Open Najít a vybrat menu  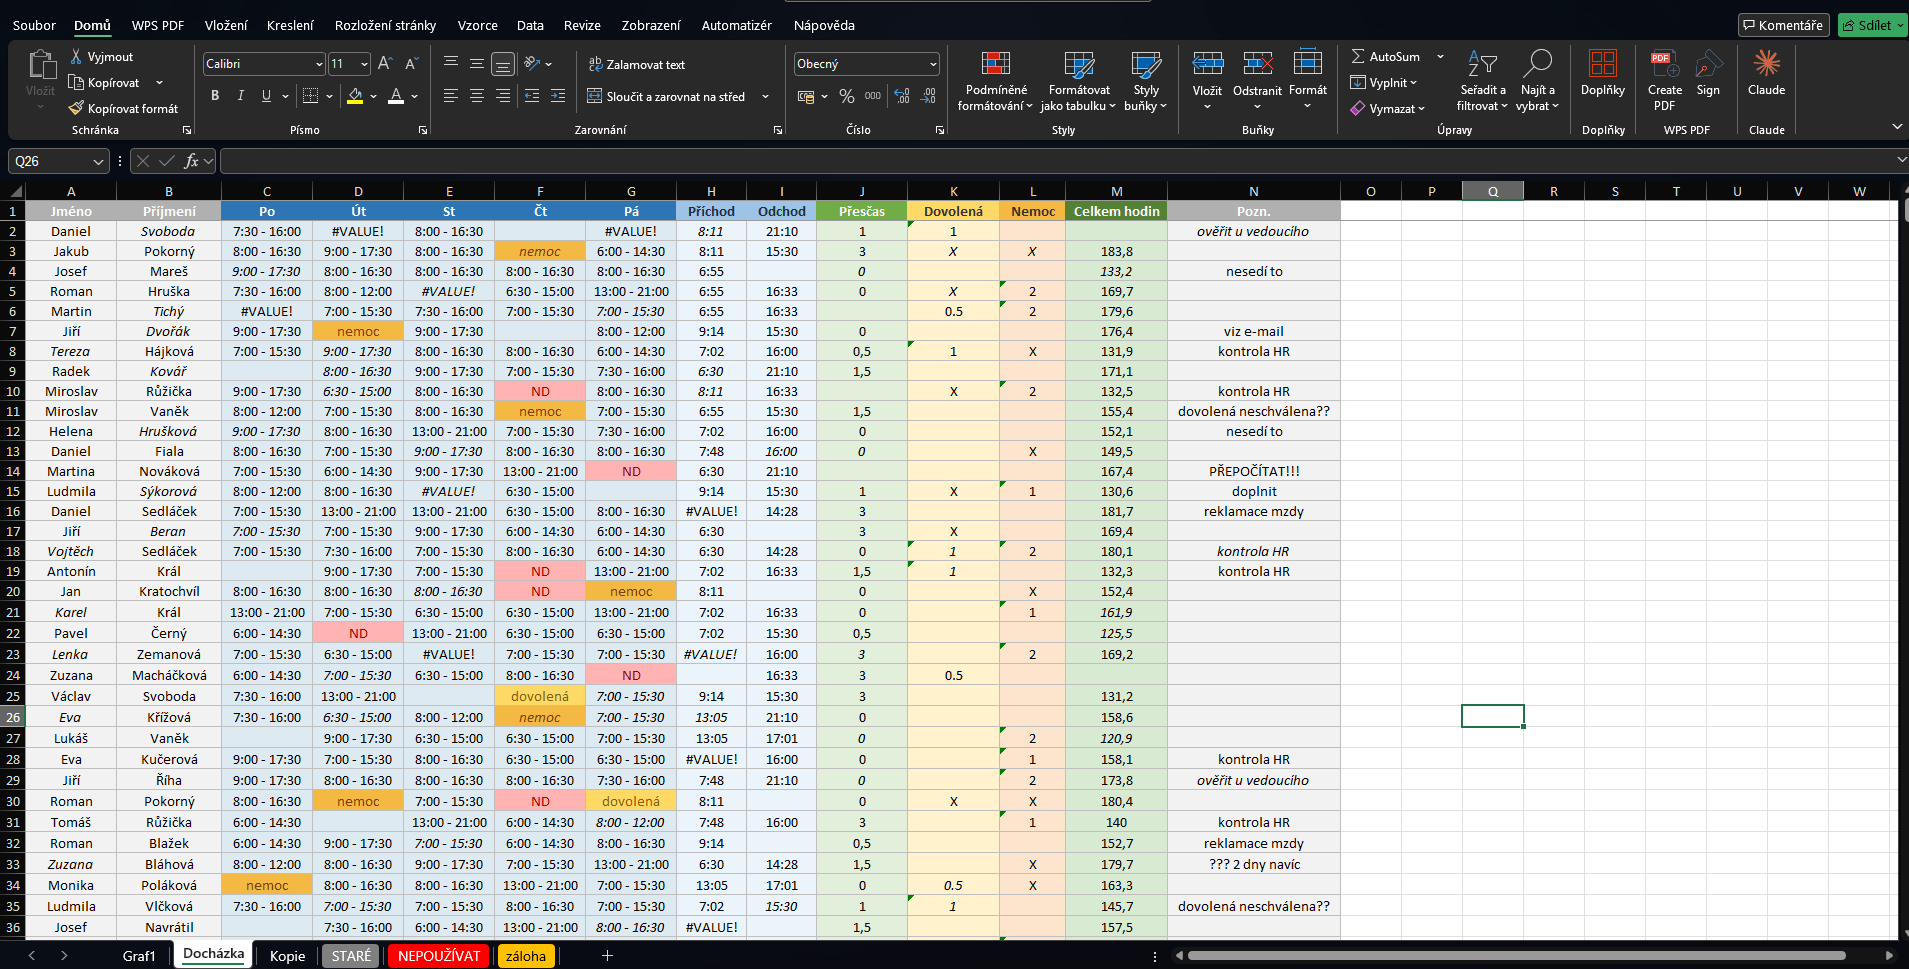click(1537, 82)
